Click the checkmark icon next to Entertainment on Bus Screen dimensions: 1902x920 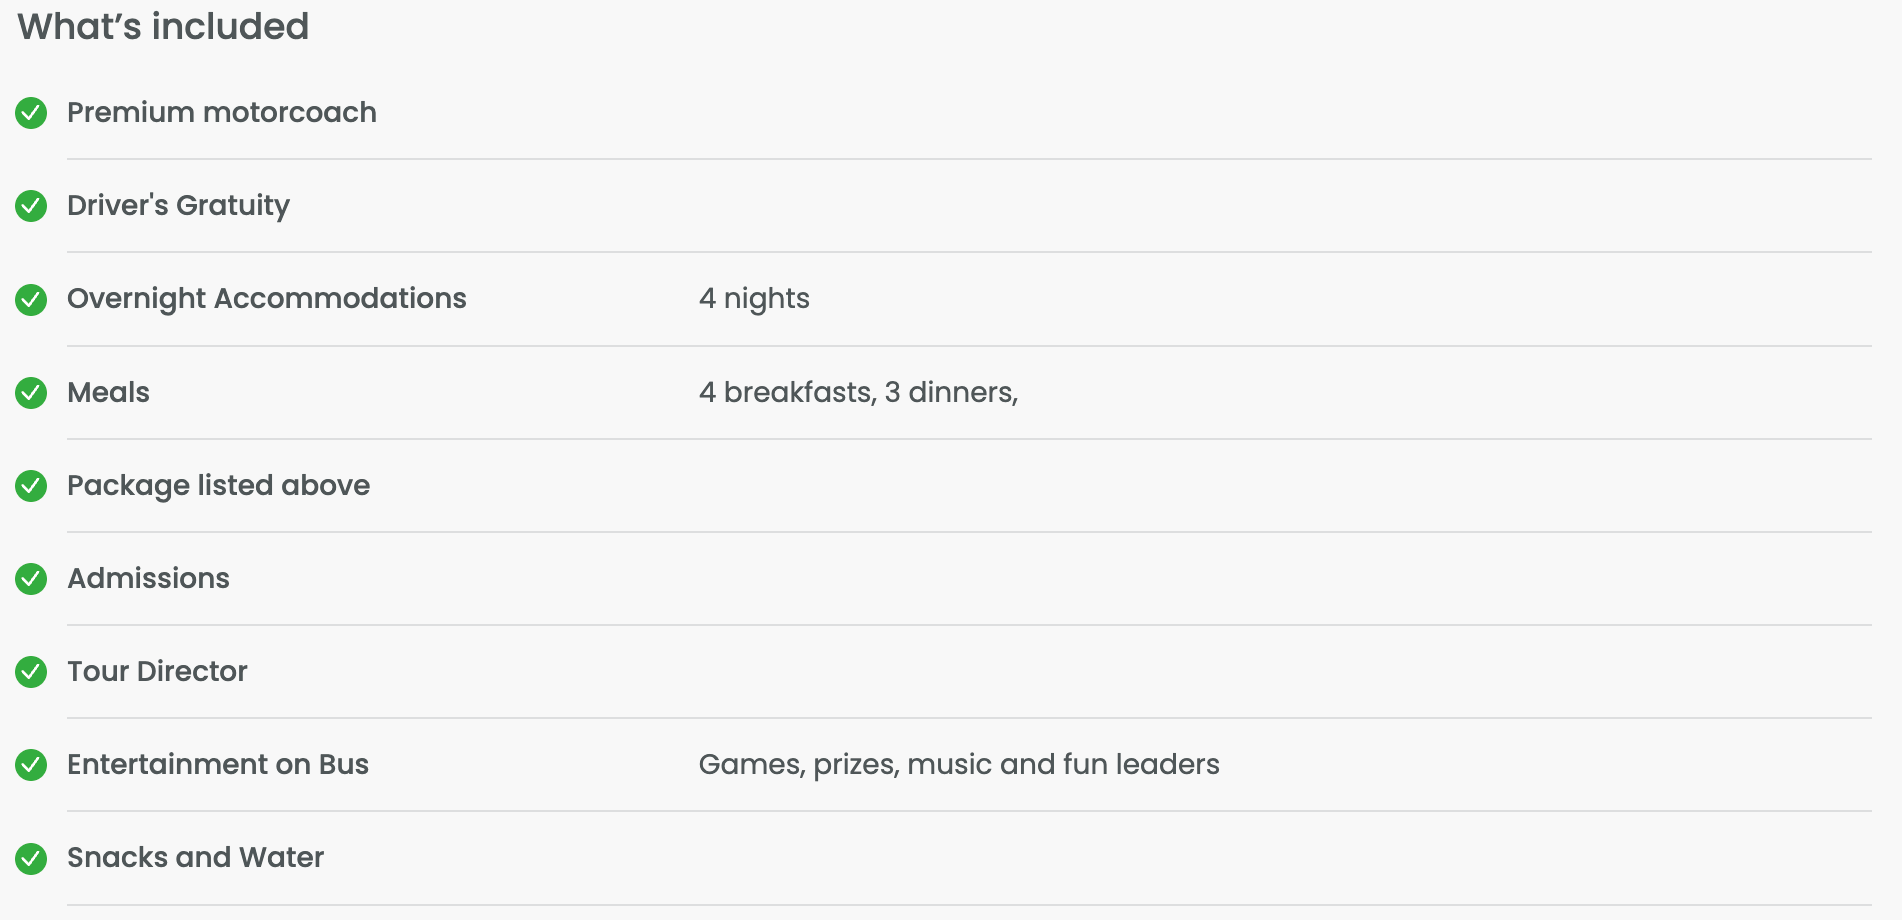(31, 765)
